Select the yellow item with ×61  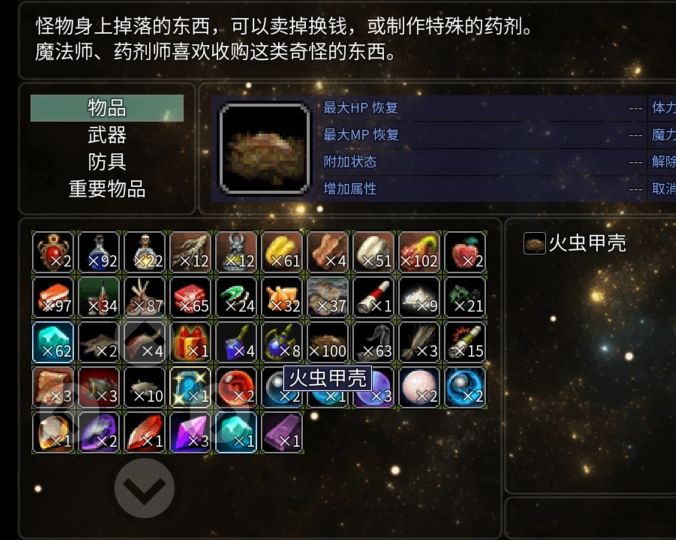[x=282, y=252]
